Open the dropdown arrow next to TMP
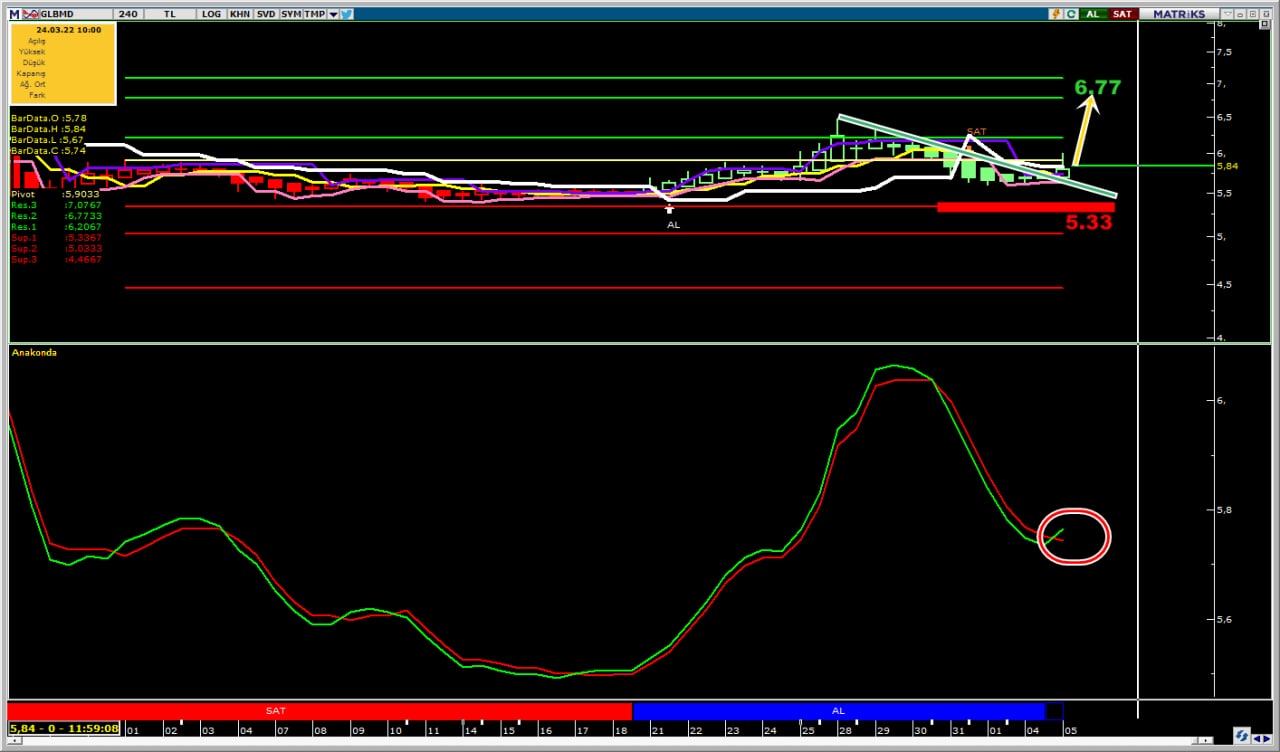This screenshot has width=1280, height=752. click(332, 14)
